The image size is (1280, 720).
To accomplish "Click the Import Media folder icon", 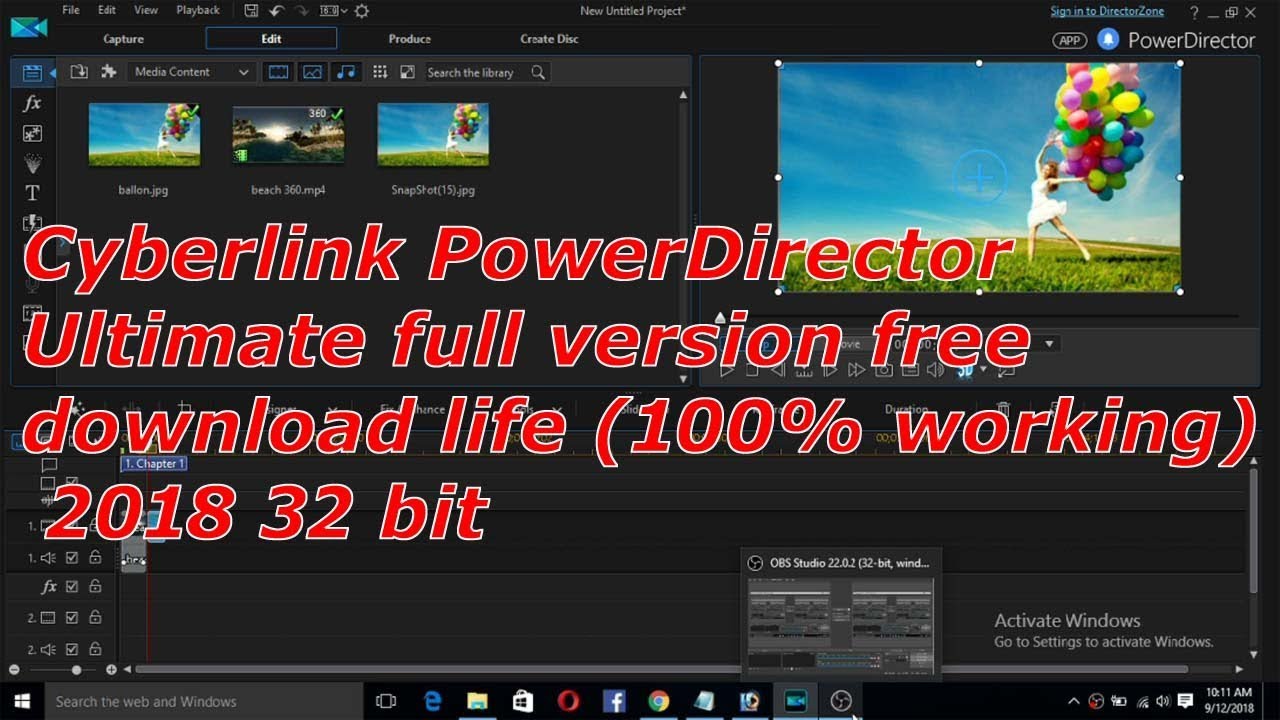I will pyautogui.click(x=79, y=72).
